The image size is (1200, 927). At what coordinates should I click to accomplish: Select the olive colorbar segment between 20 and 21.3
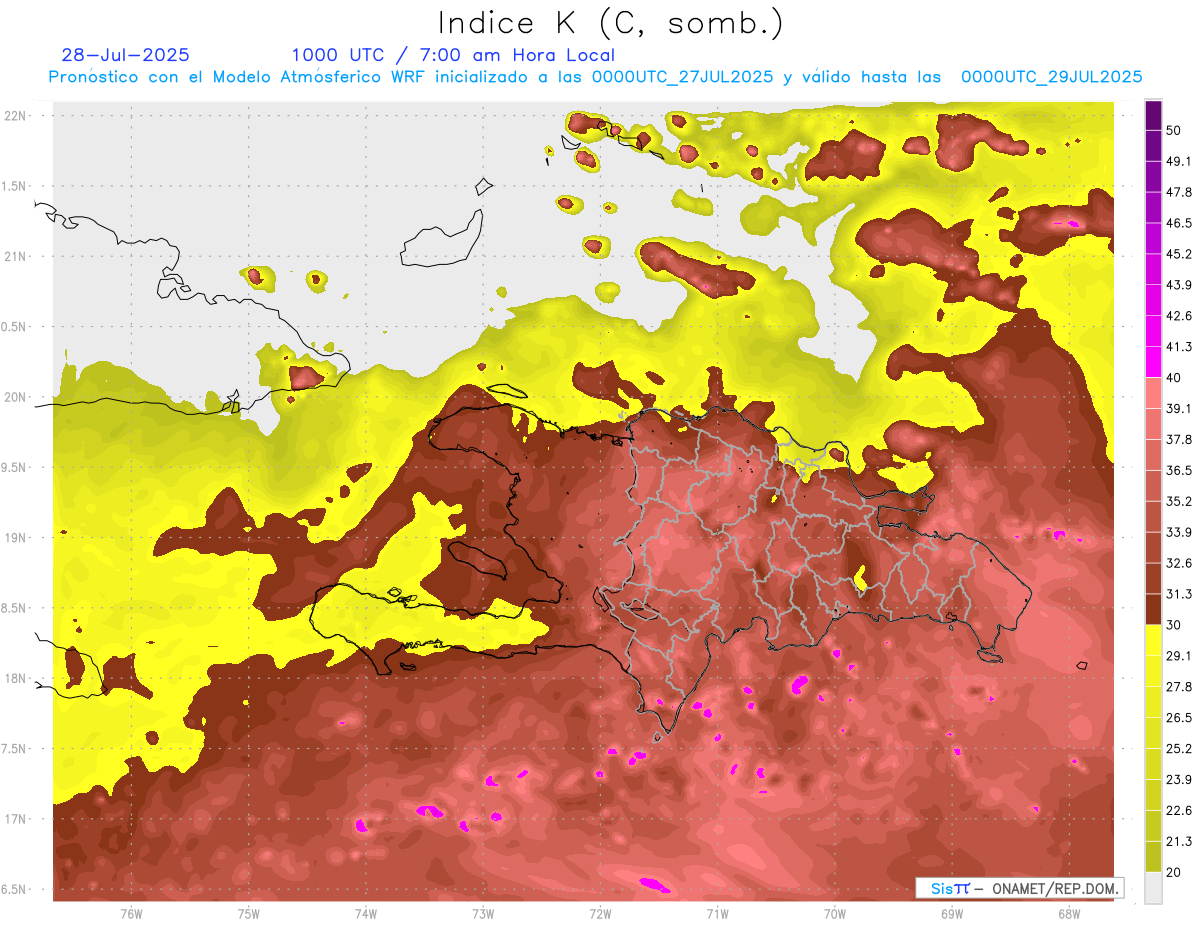[x=1153, y=856]
